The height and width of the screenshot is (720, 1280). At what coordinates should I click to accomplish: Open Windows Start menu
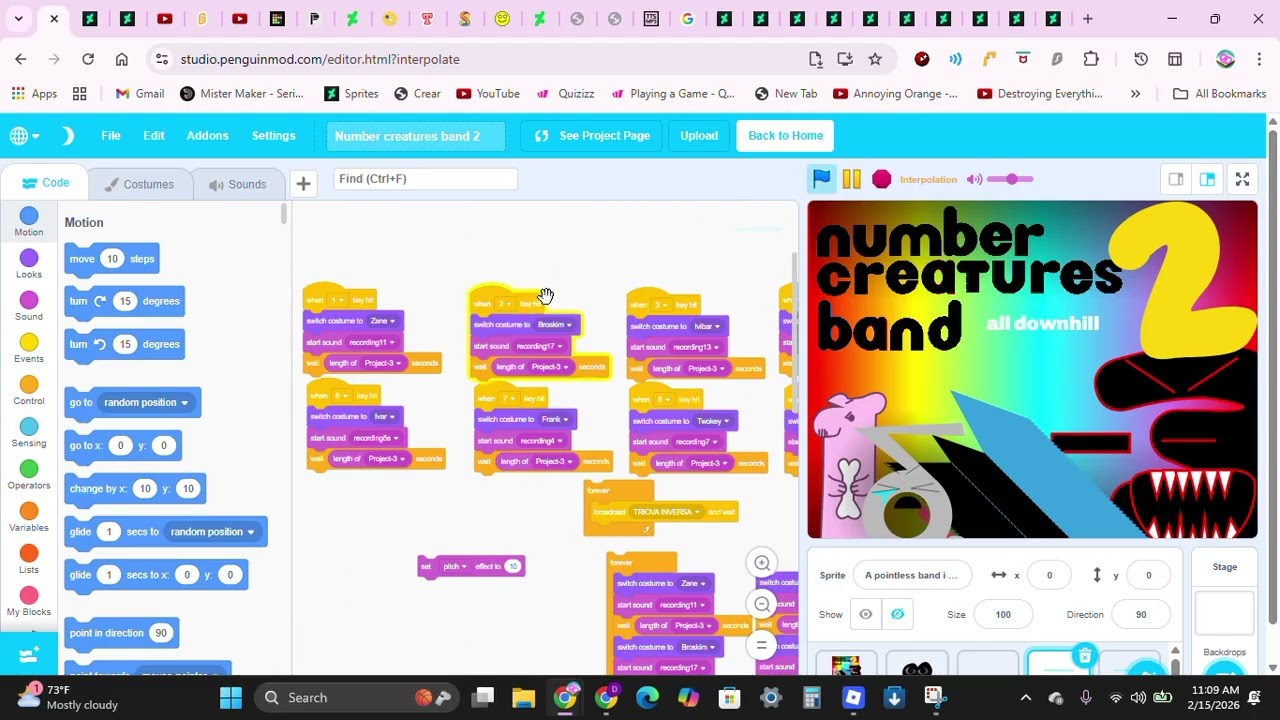click(231, 697)
